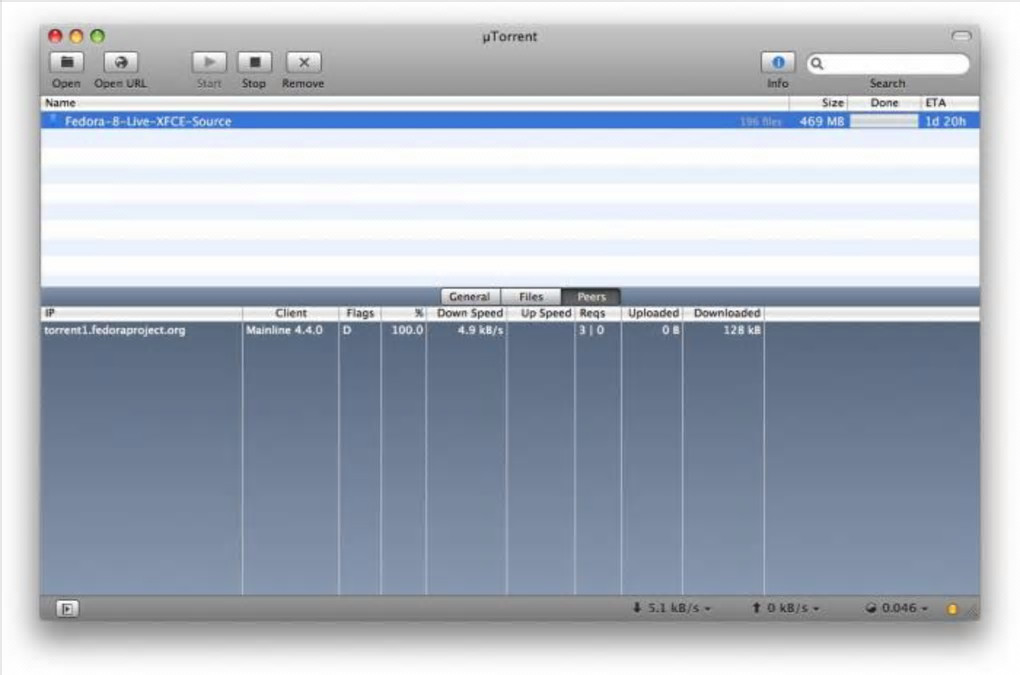Remove the selected torrent with X icon

tap(304, 62)
